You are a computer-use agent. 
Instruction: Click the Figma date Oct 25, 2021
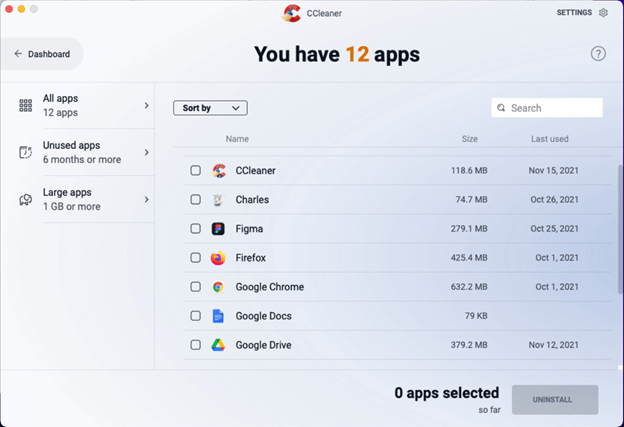tap(554, 228)
